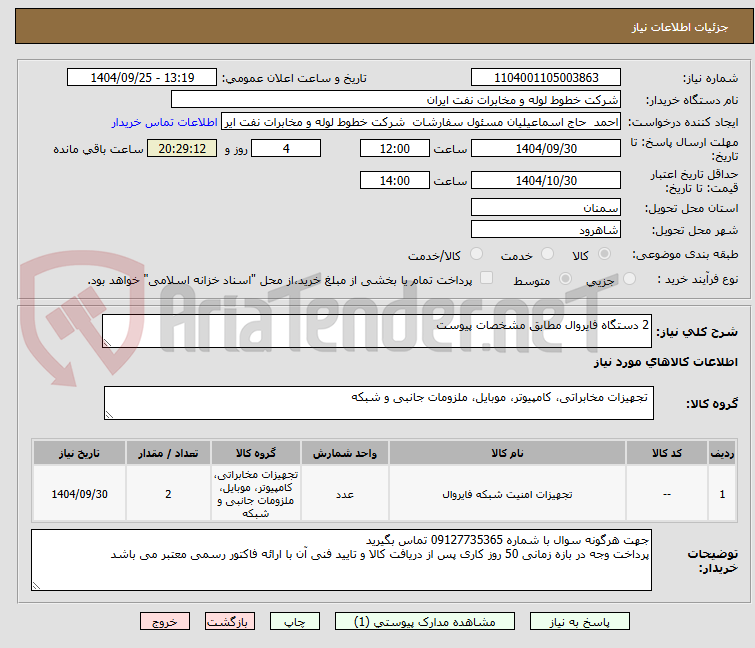
Task: Click the delivery province field سمنان
Action: (x=546, y=207)
